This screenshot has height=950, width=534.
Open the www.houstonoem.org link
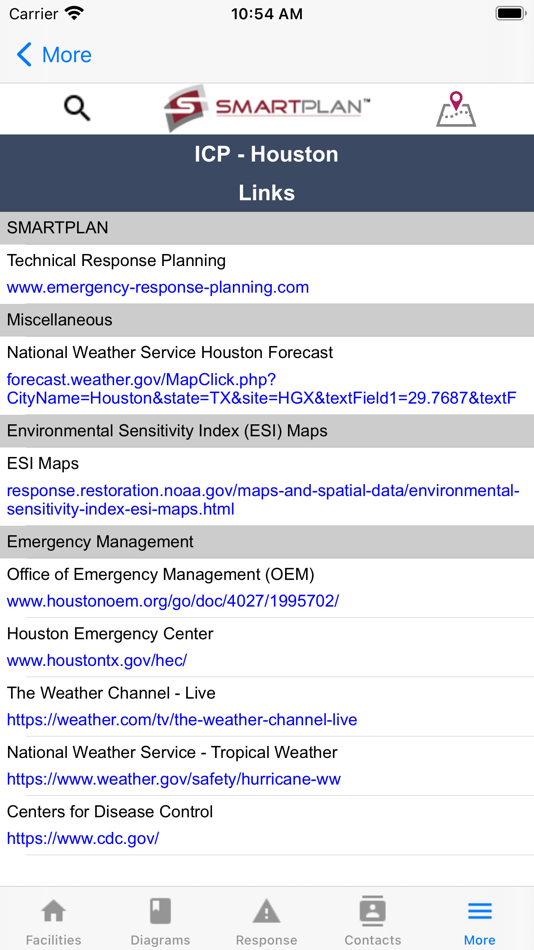point(173,601)
